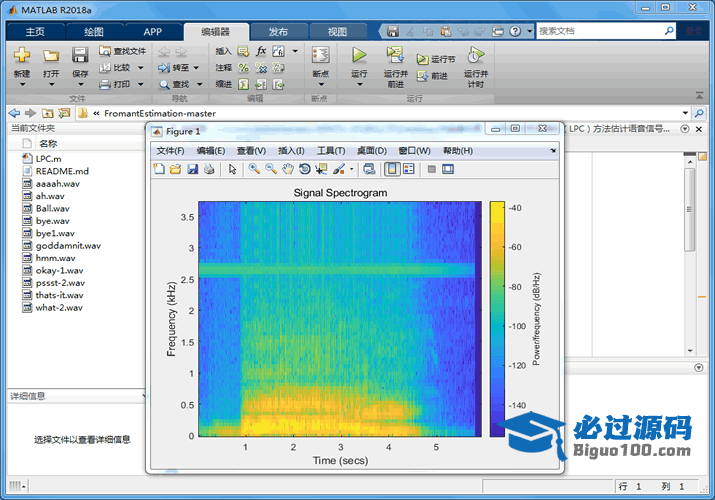Viewport: 715px width, 500px height.
Task: Click browse for folder icon in address bar
Action: pos(64,113)
